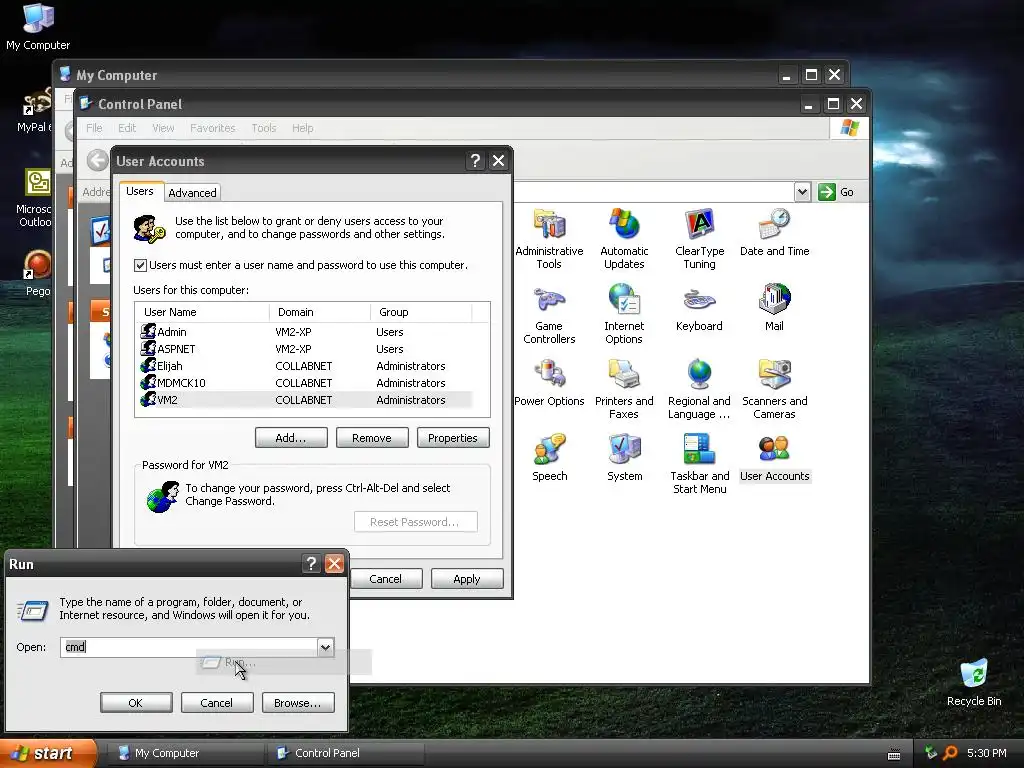Click the Add... button
Viewport: 1024px width, 768px height.
coord(291,438)
